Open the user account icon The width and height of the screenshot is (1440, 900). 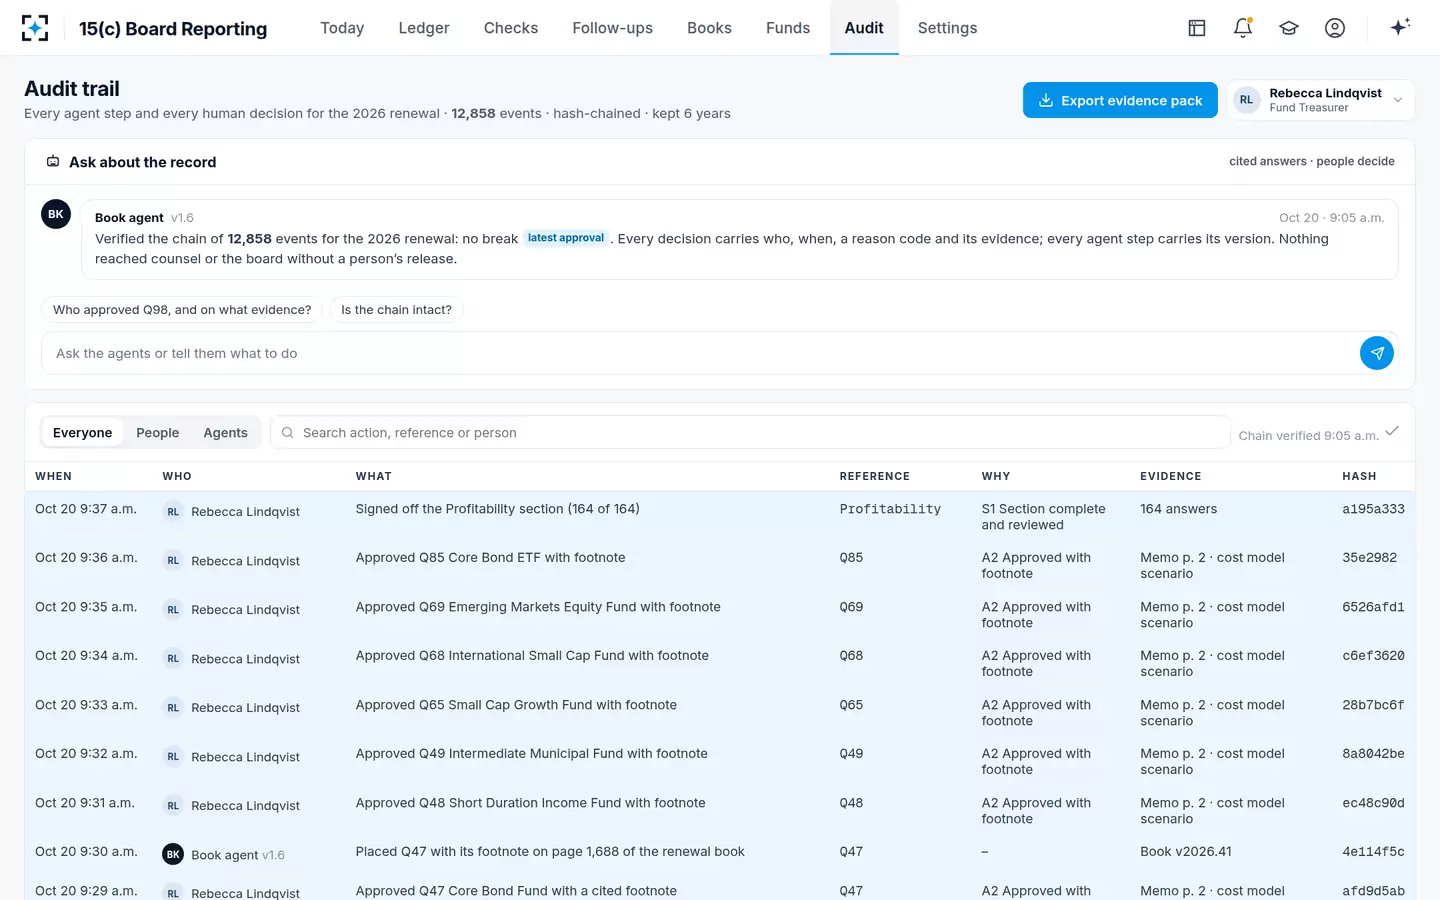pyautogui.click(x=1335, y=28)
